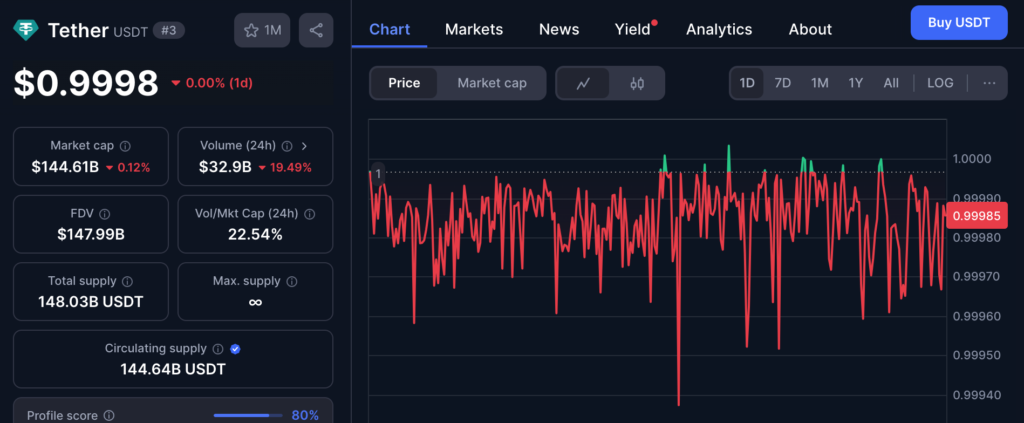Click the FDV info icon
This screenshot has height=423, width=1024.
105,214
